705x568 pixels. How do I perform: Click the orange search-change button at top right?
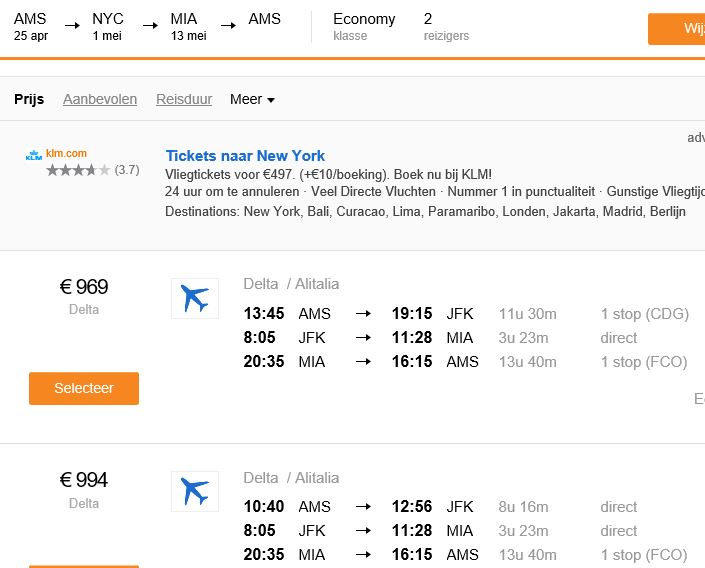(680, 28)
